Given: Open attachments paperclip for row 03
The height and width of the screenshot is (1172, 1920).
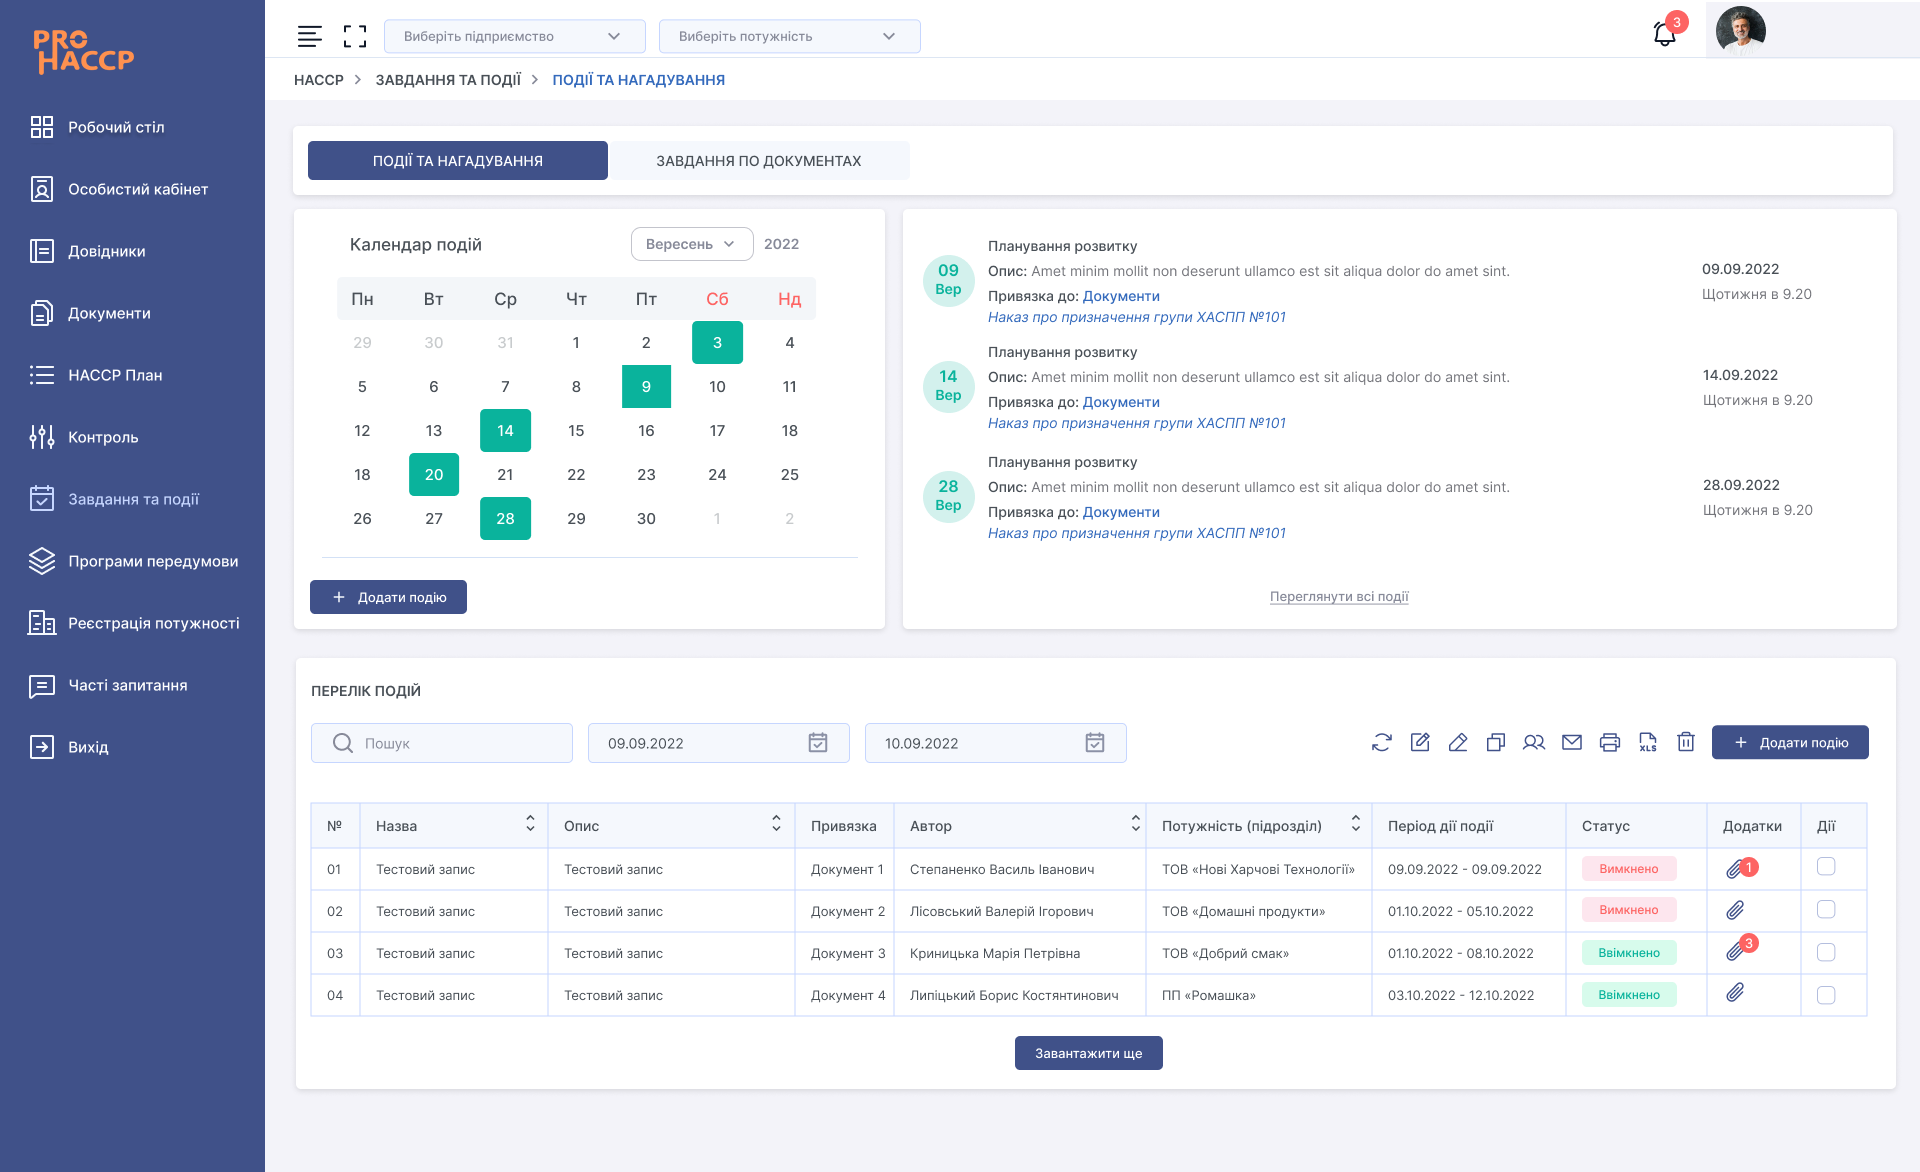Looking at the screenshot, I should tap(1735, 952).
